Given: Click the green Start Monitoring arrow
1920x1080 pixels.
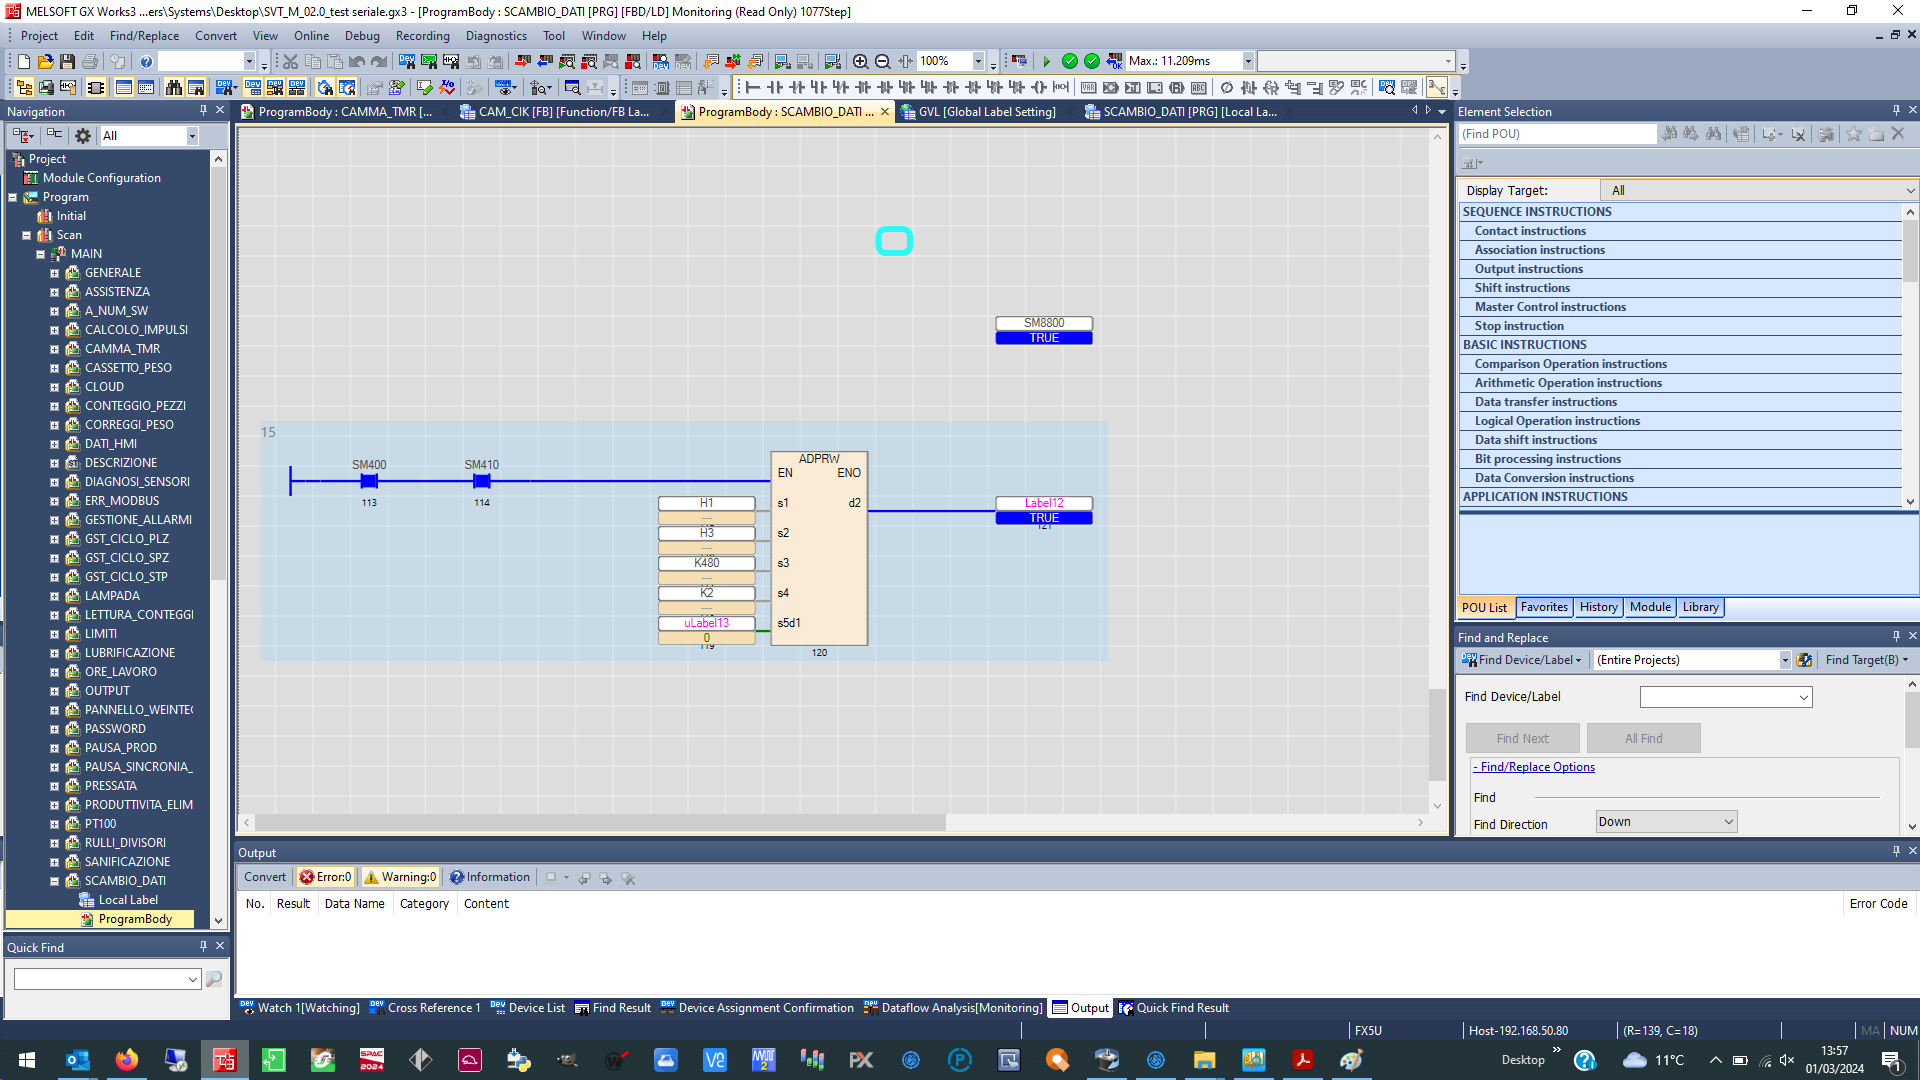Looking at the screenshot, I should [1046, 62].
